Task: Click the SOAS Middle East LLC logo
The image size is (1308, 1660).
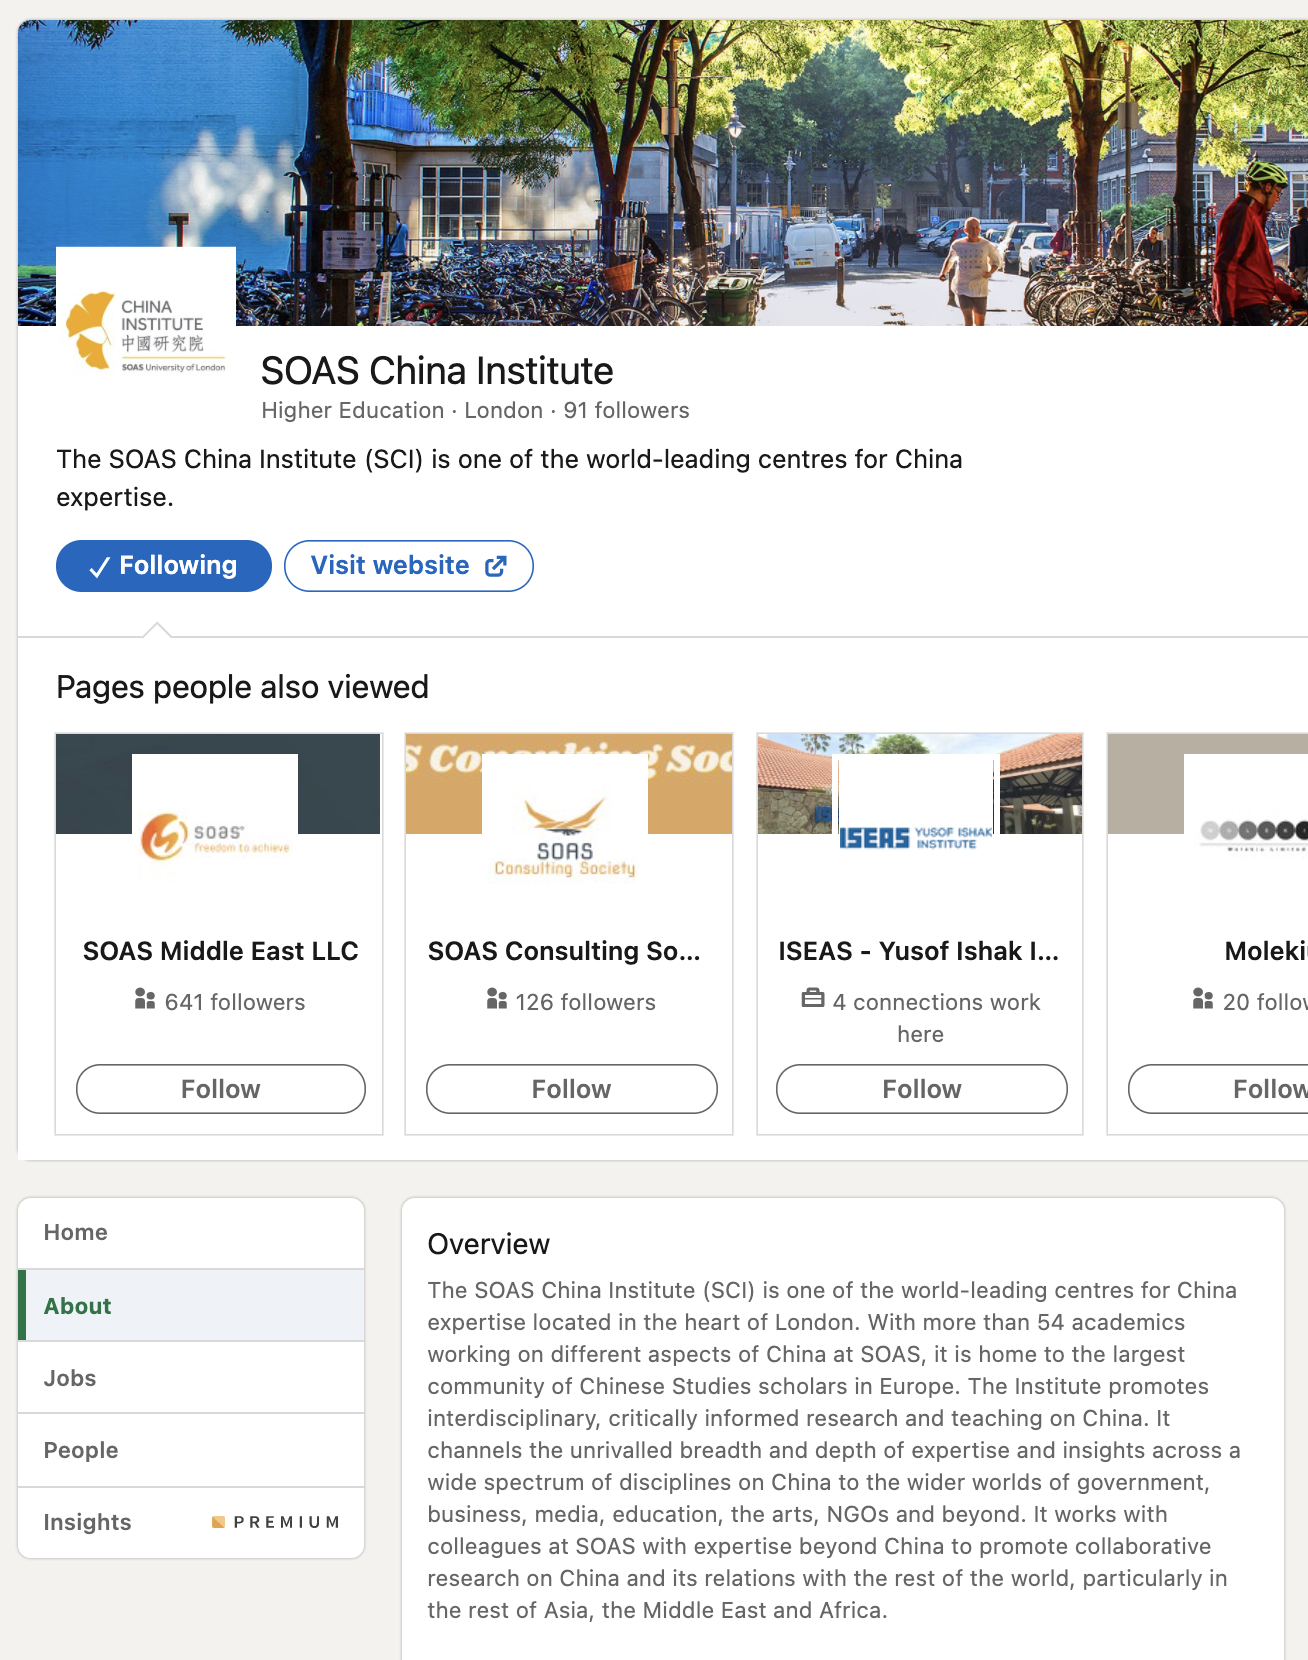Action: point(215,836)
